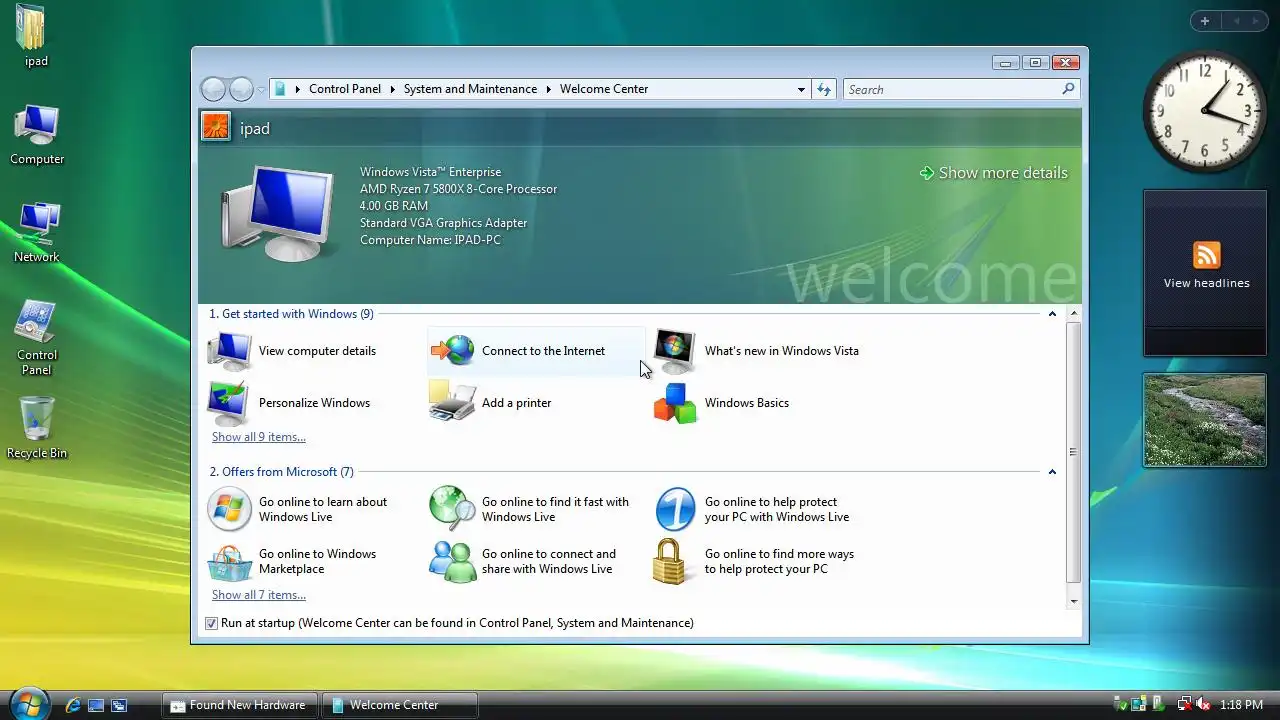Select the Recycle Bin icon
Screen dimensions: 1280x720
(x=37, y=428)
